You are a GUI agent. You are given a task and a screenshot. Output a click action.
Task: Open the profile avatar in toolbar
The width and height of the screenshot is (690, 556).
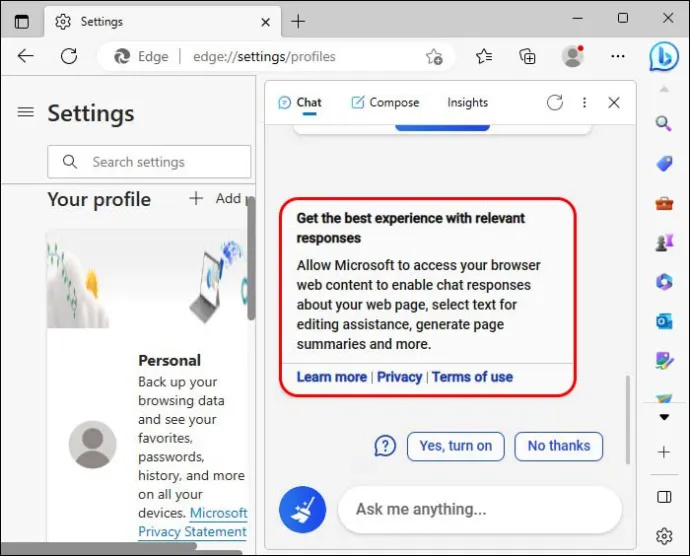pos(573,56)
